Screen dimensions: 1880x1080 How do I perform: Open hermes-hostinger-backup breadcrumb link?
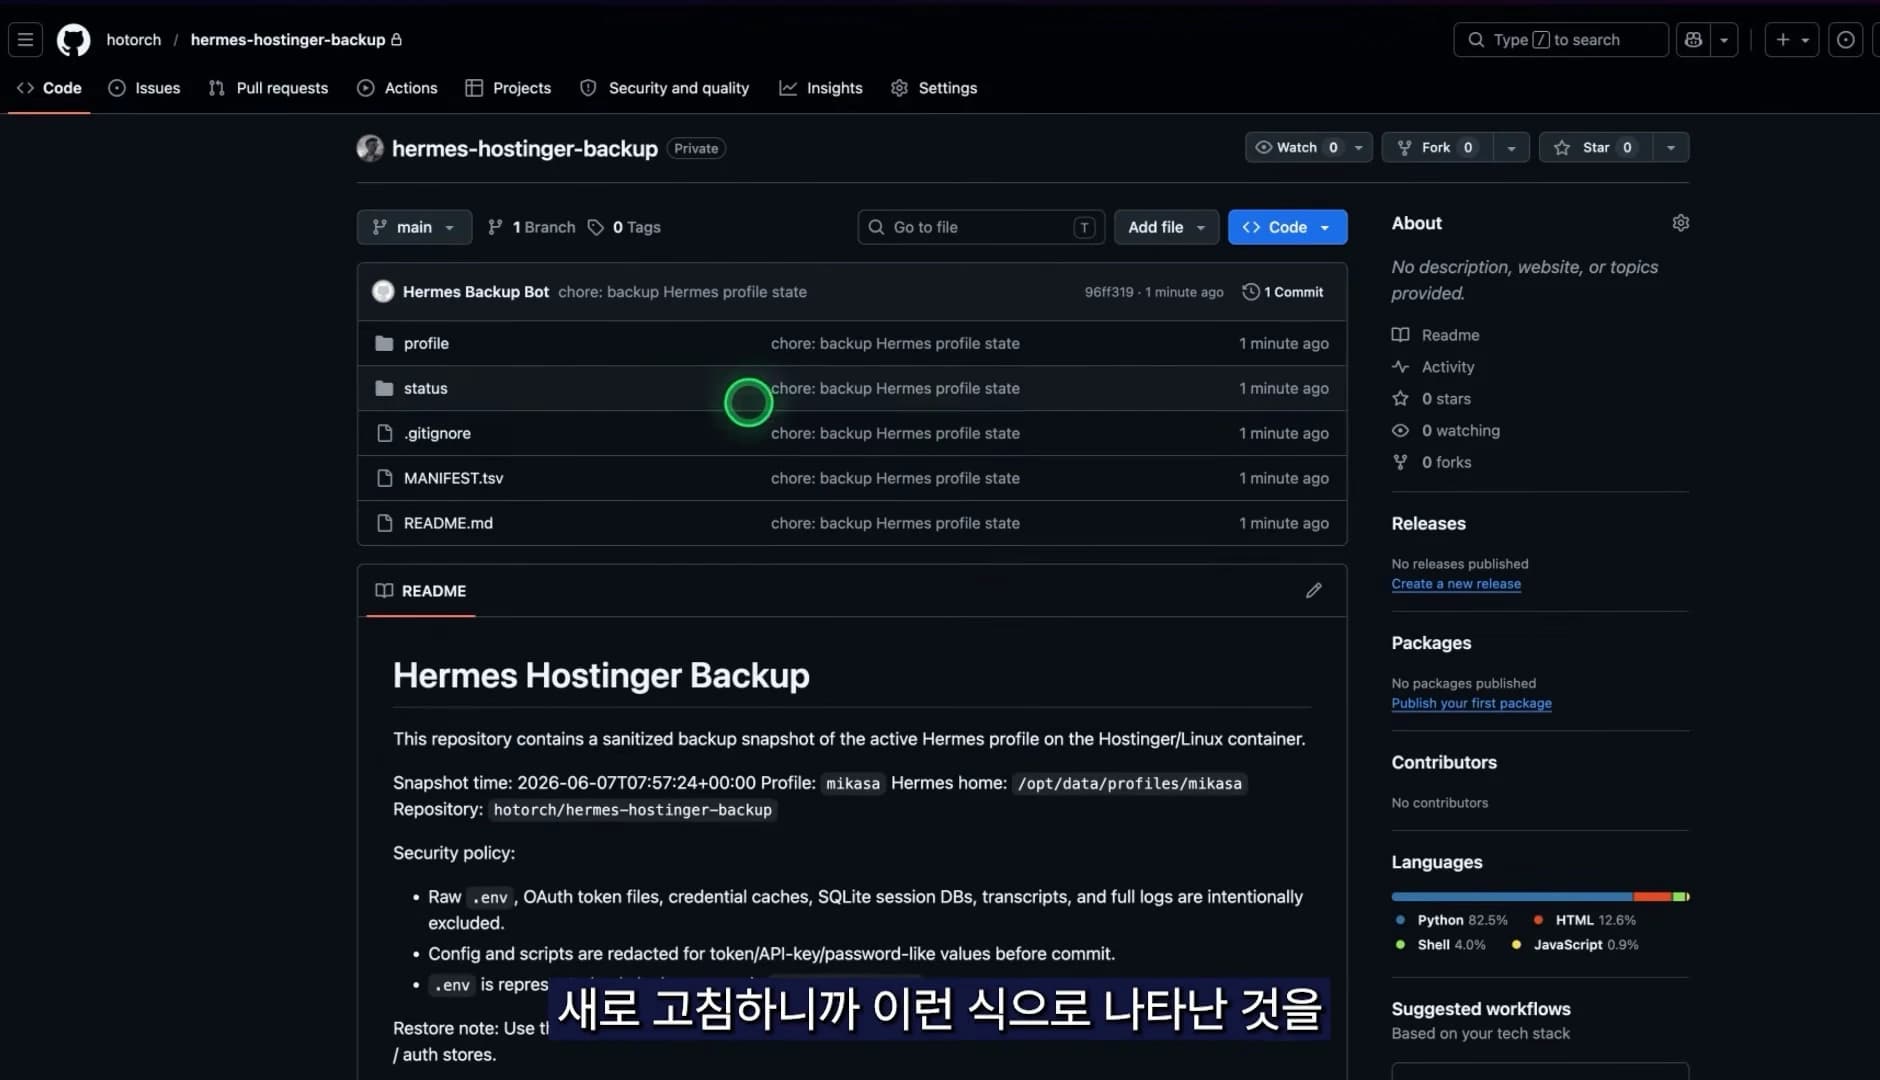pos(288,40)
